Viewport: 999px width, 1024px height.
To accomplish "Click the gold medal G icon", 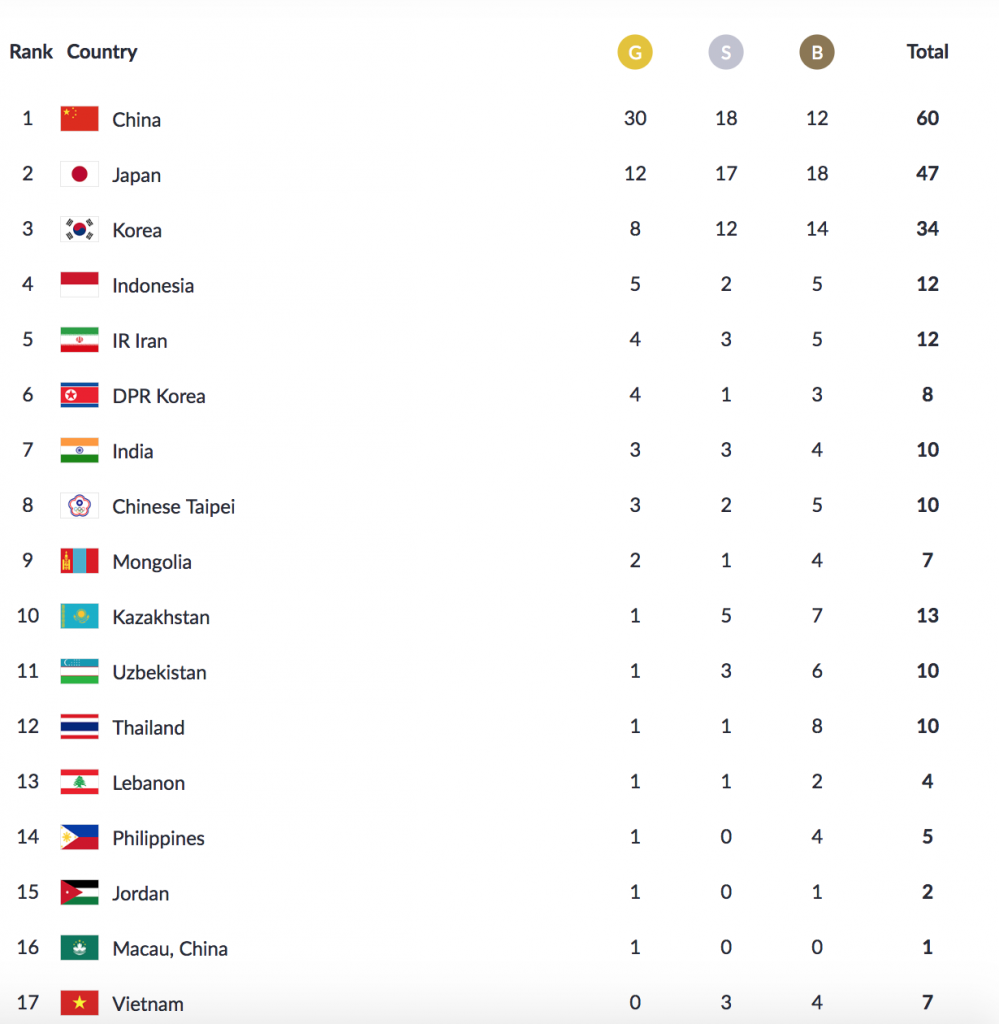I will pyautogui.click(x=635, y=53).
